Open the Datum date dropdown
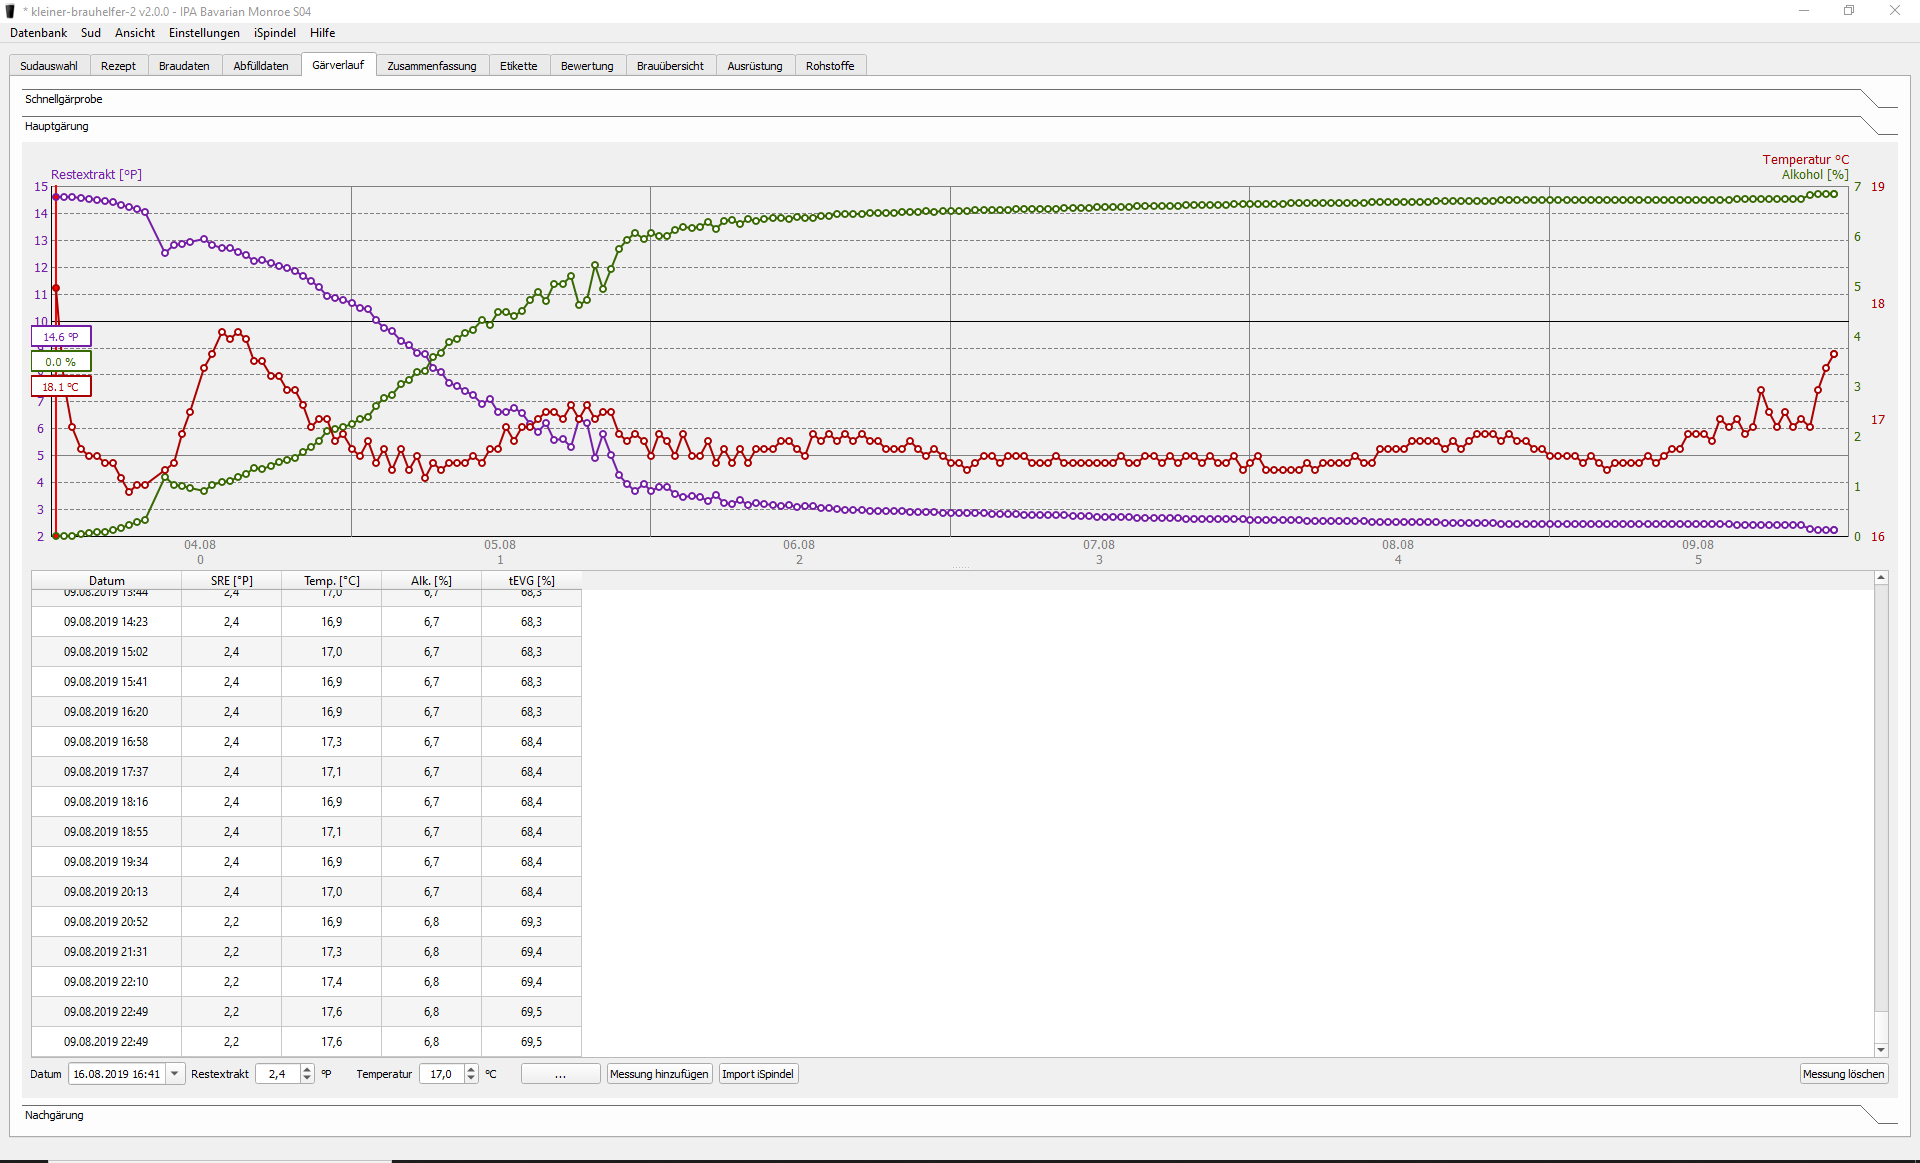The height and width of the screenshot is (1163, 1920). 175,1074
